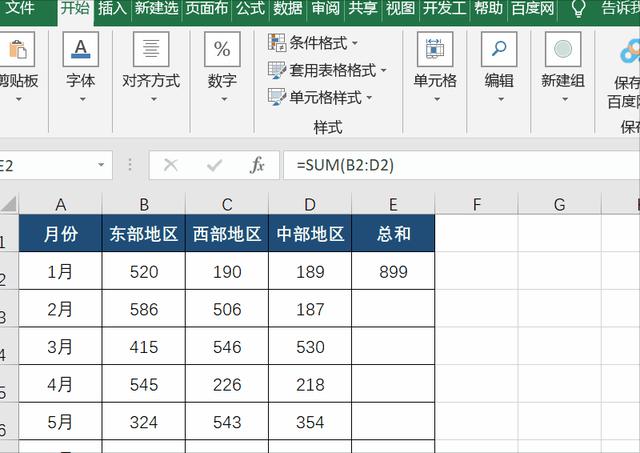Expand the 单元格样式 dropdown menu

[369, 98]
